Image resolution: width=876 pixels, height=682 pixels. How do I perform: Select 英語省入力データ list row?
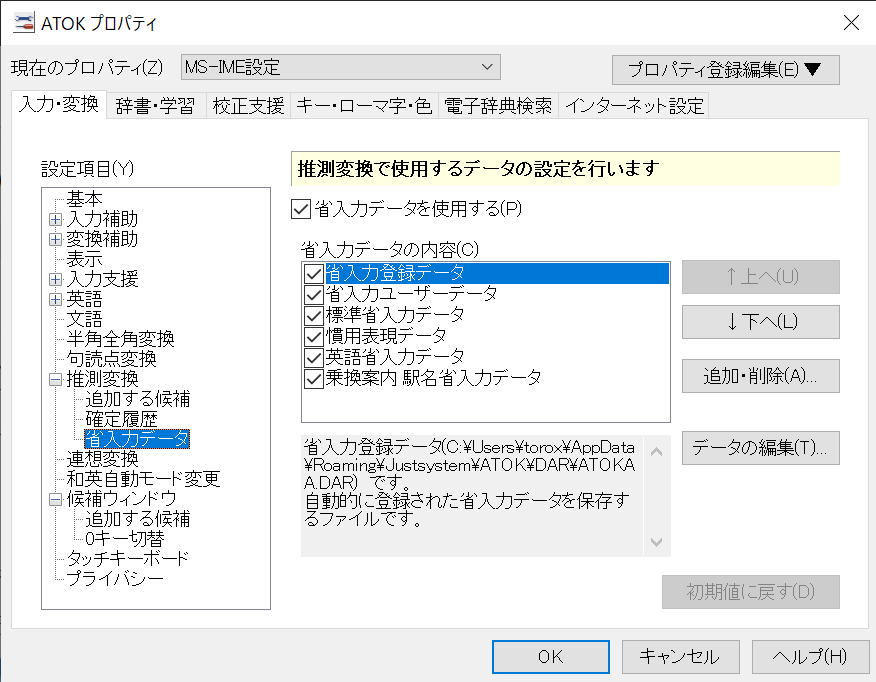coord(486,357)
